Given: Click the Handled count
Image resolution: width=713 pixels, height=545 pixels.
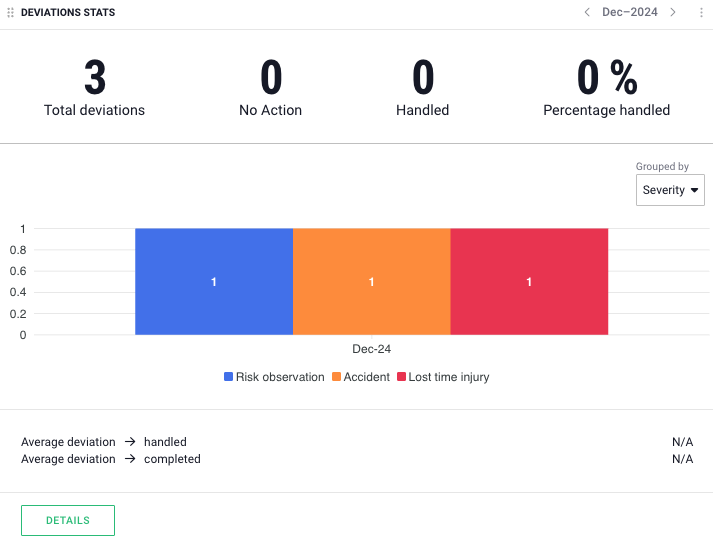Looking at the screenshot, I should pos(423,78).
